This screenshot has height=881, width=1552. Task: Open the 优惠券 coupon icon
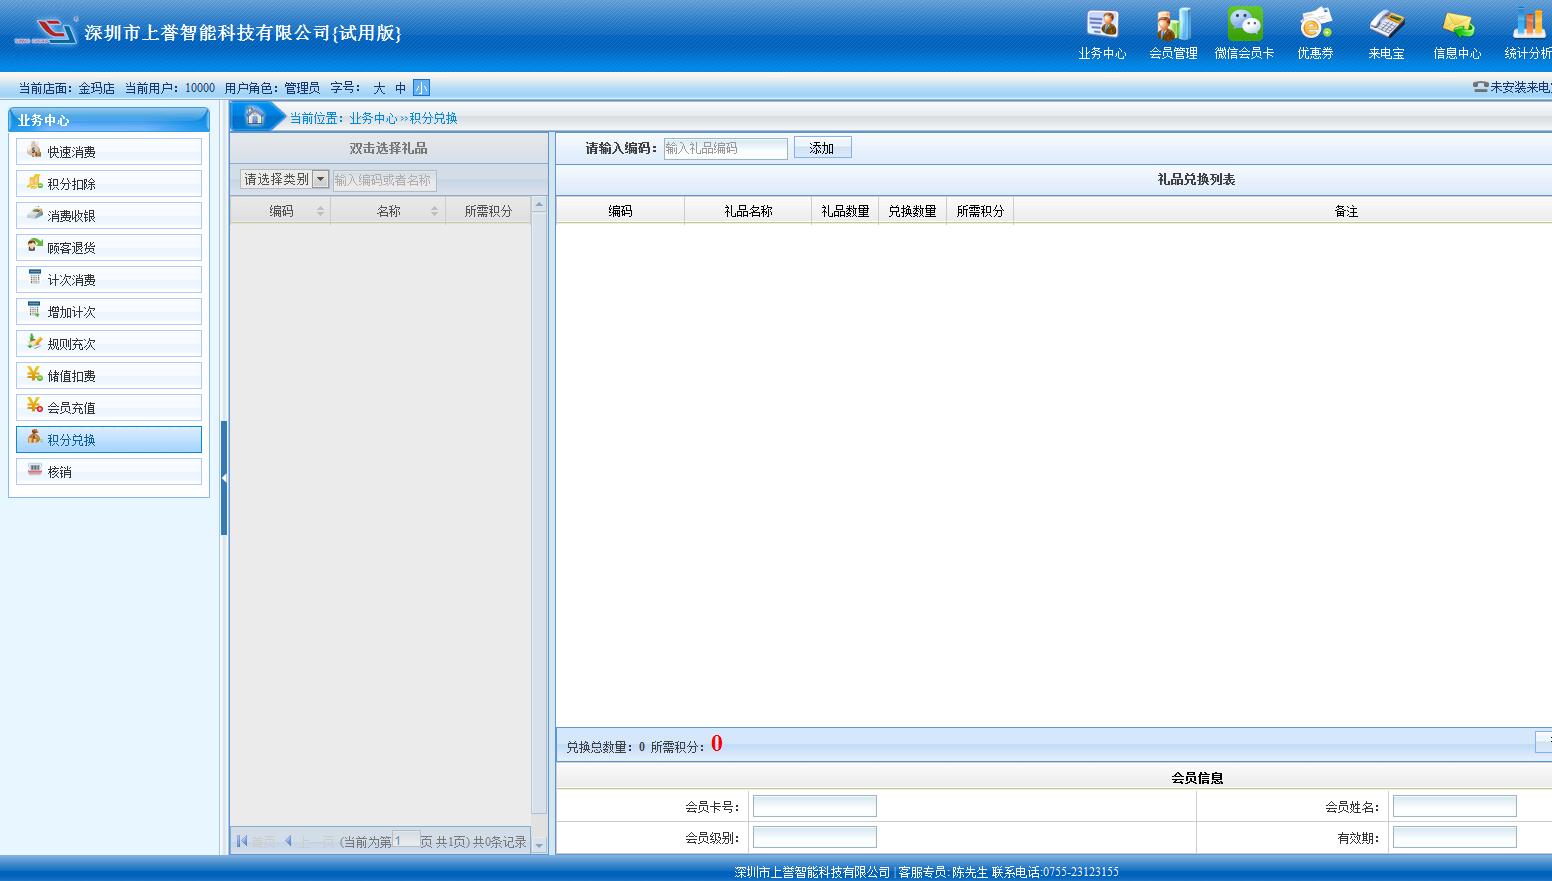pos(1315,25)
